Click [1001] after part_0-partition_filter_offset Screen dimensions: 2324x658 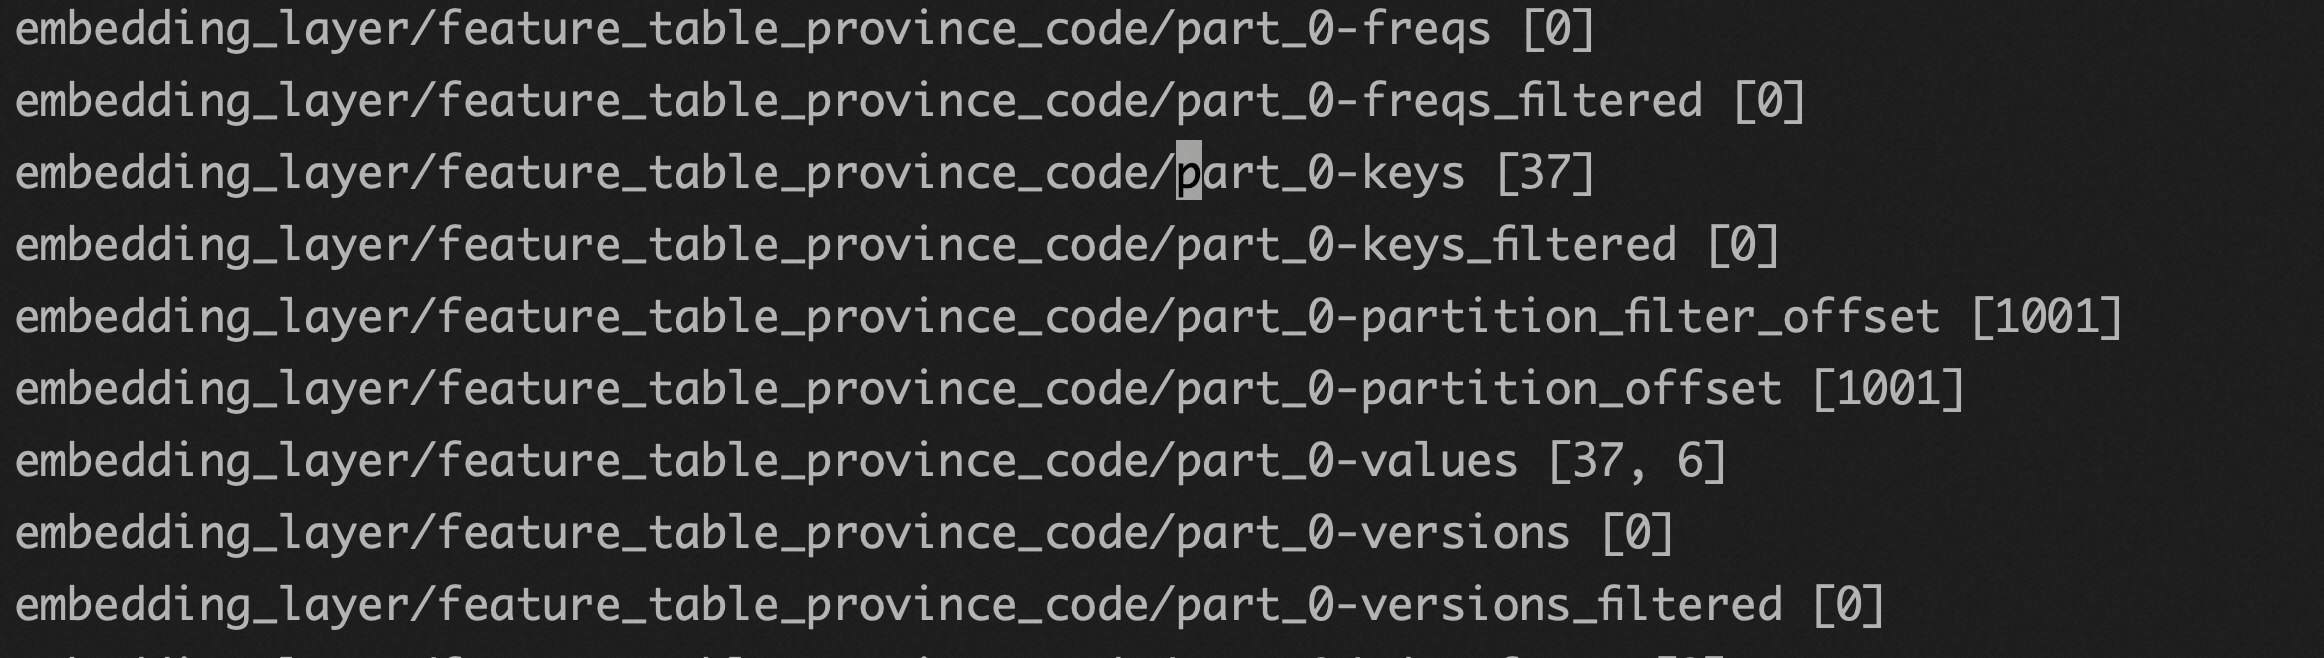2045,317
